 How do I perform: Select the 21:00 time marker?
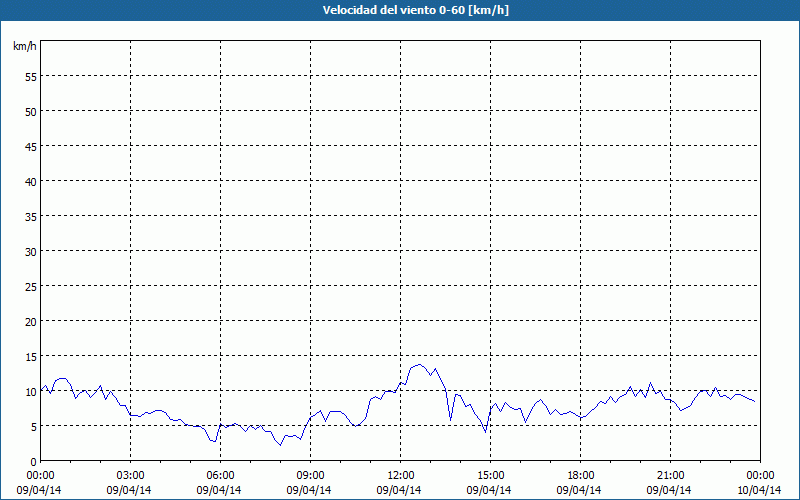pyautogui.click(x=671, y=475)
